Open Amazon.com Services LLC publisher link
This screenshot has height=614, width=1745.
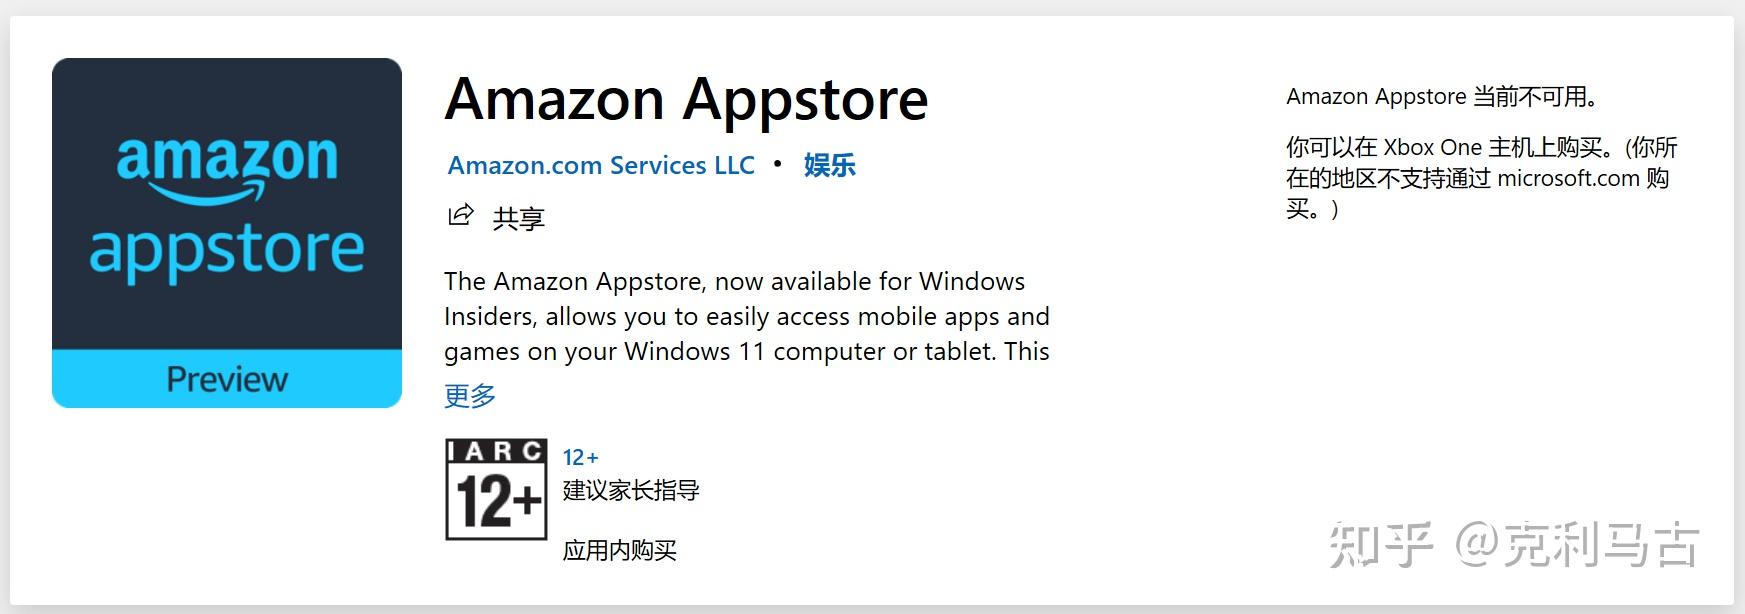[601, 165]
